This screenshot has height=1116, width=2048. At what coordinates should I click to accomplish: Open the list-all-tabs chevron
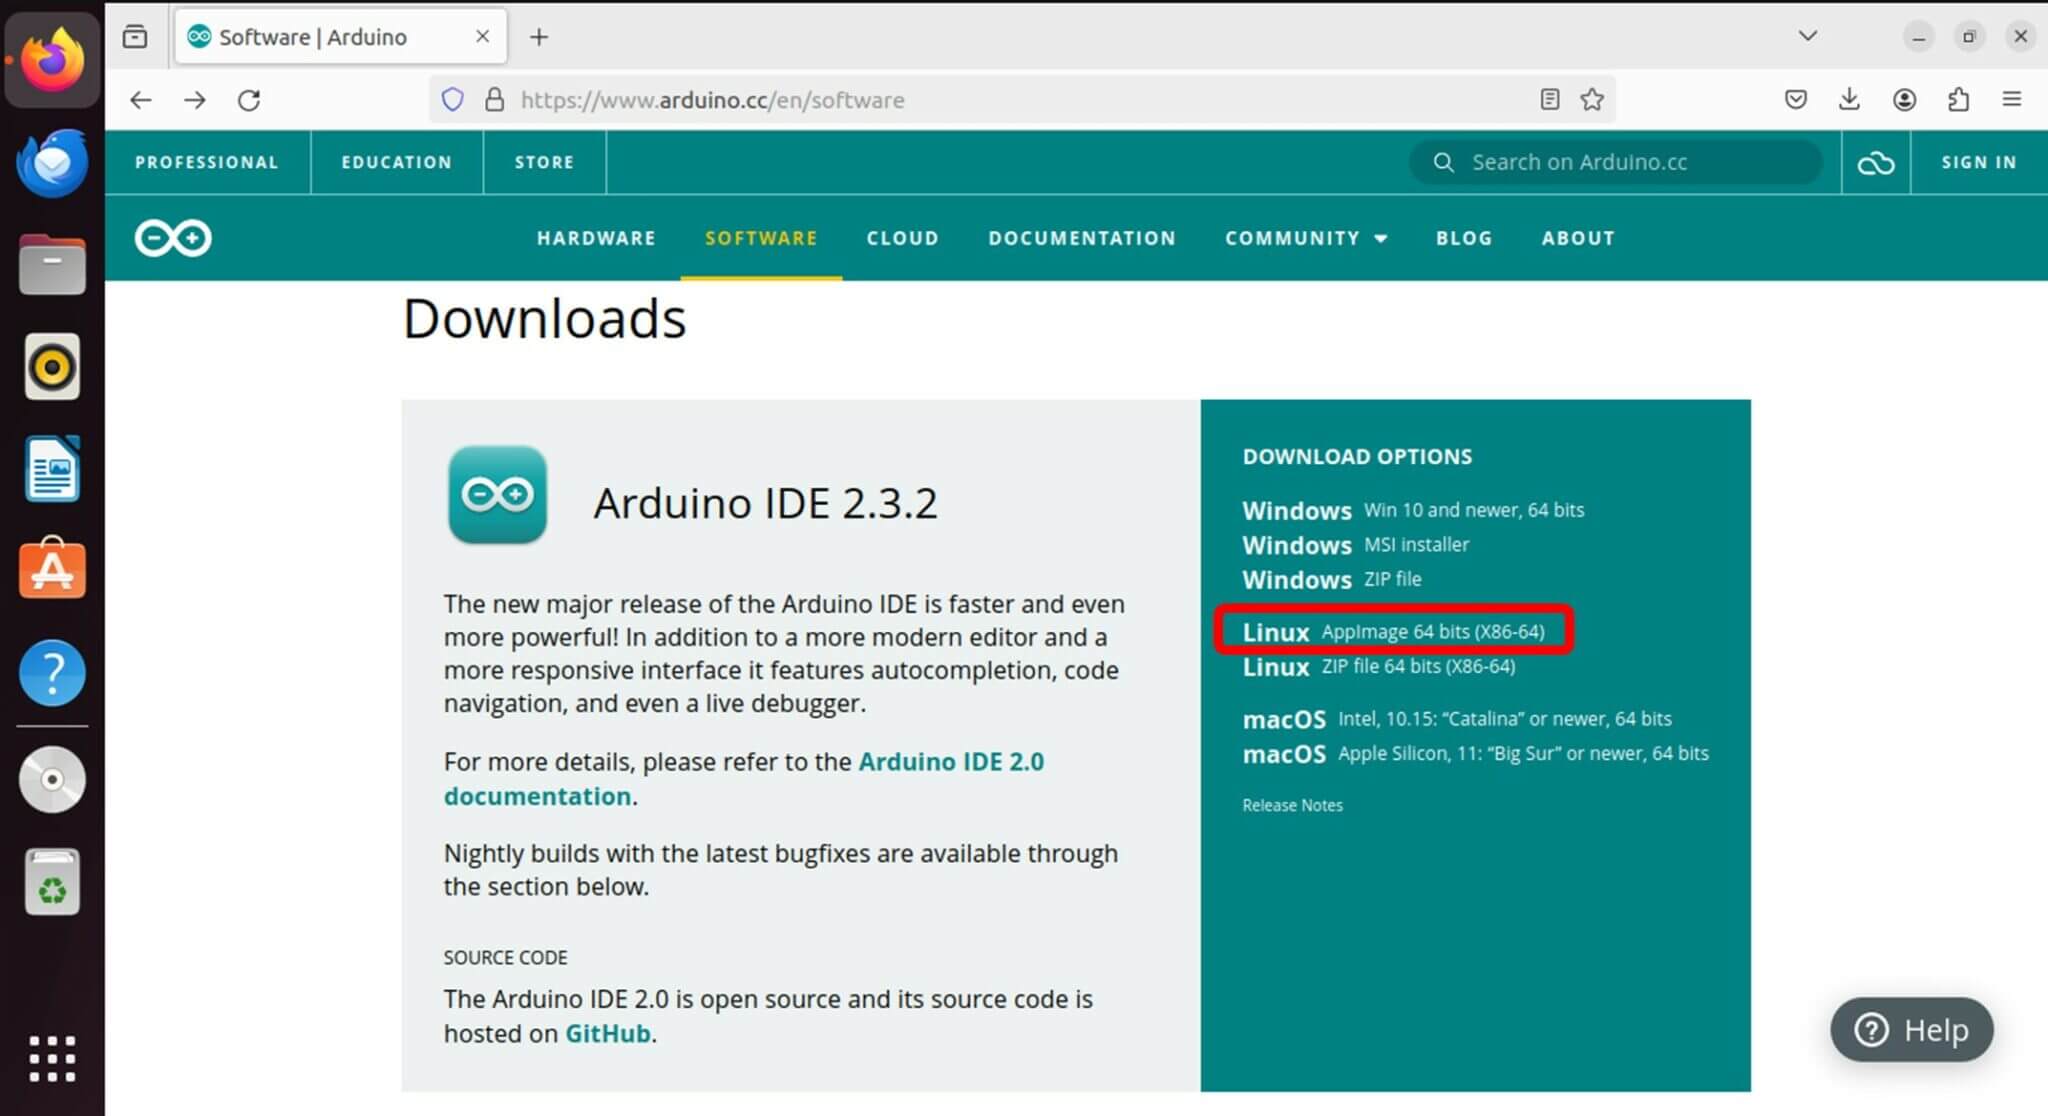[1807, 35]
